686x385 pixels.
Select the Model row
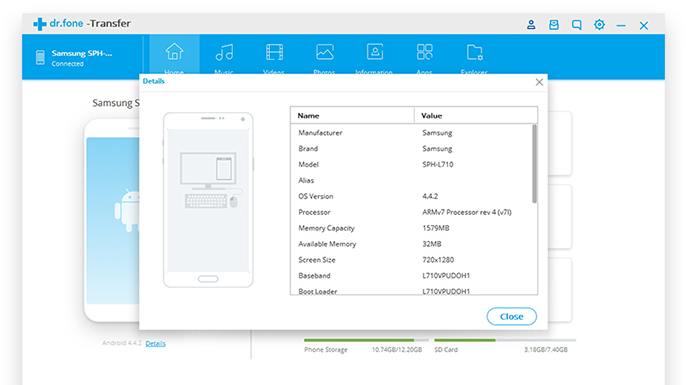411,164
